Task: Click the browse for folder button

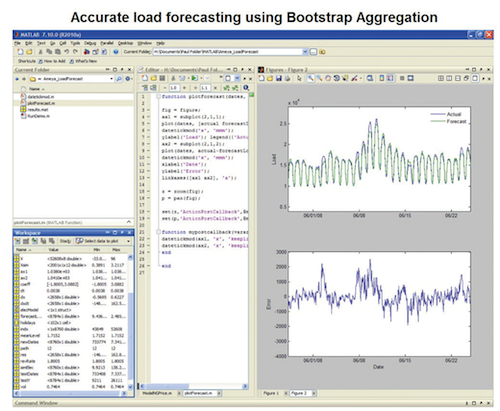Action: (313, 52)
